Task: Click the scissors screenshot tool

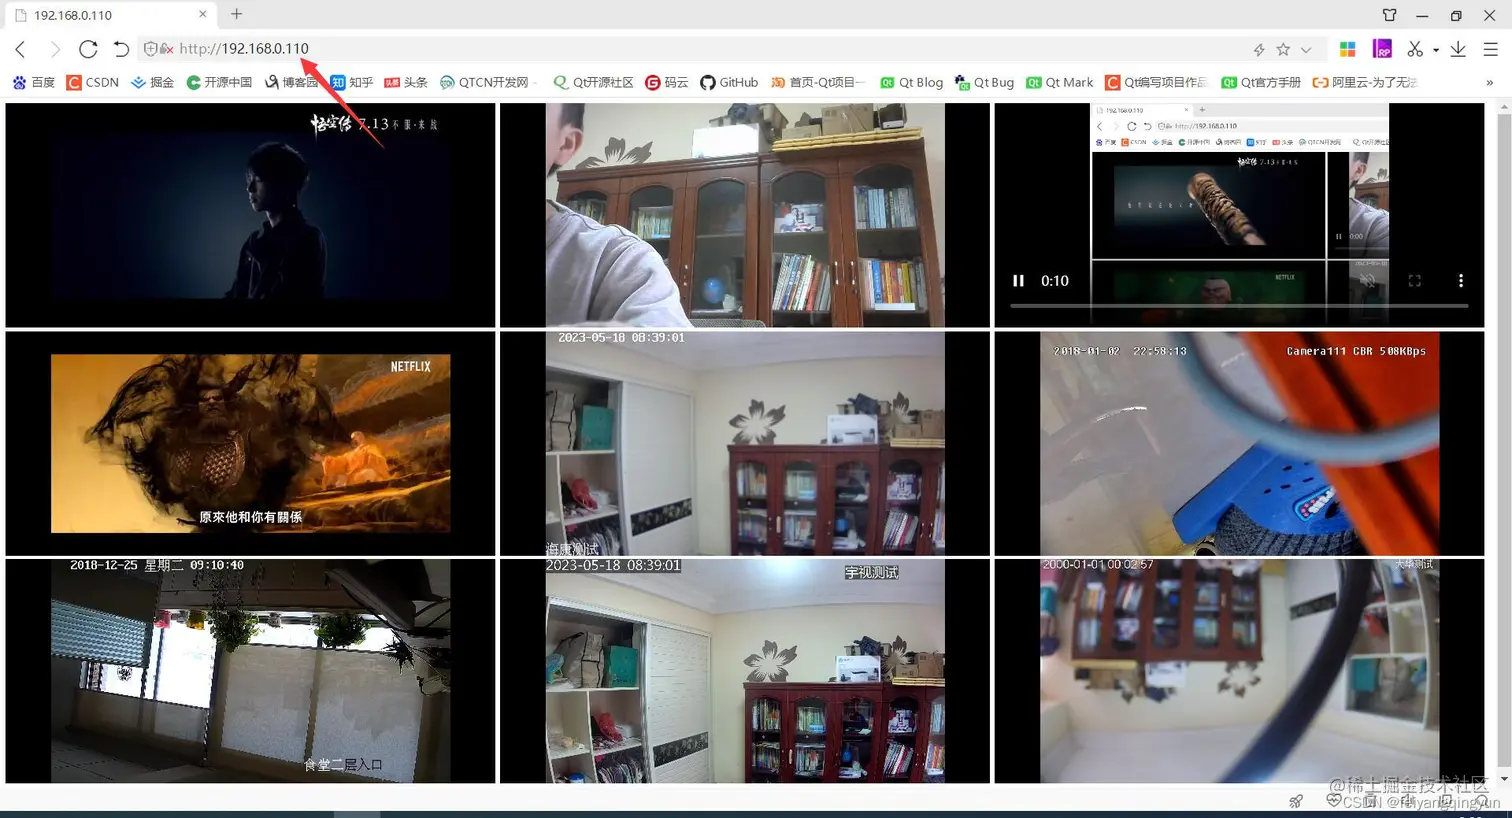Action: pyautogui.click(x=1415, y=49)
